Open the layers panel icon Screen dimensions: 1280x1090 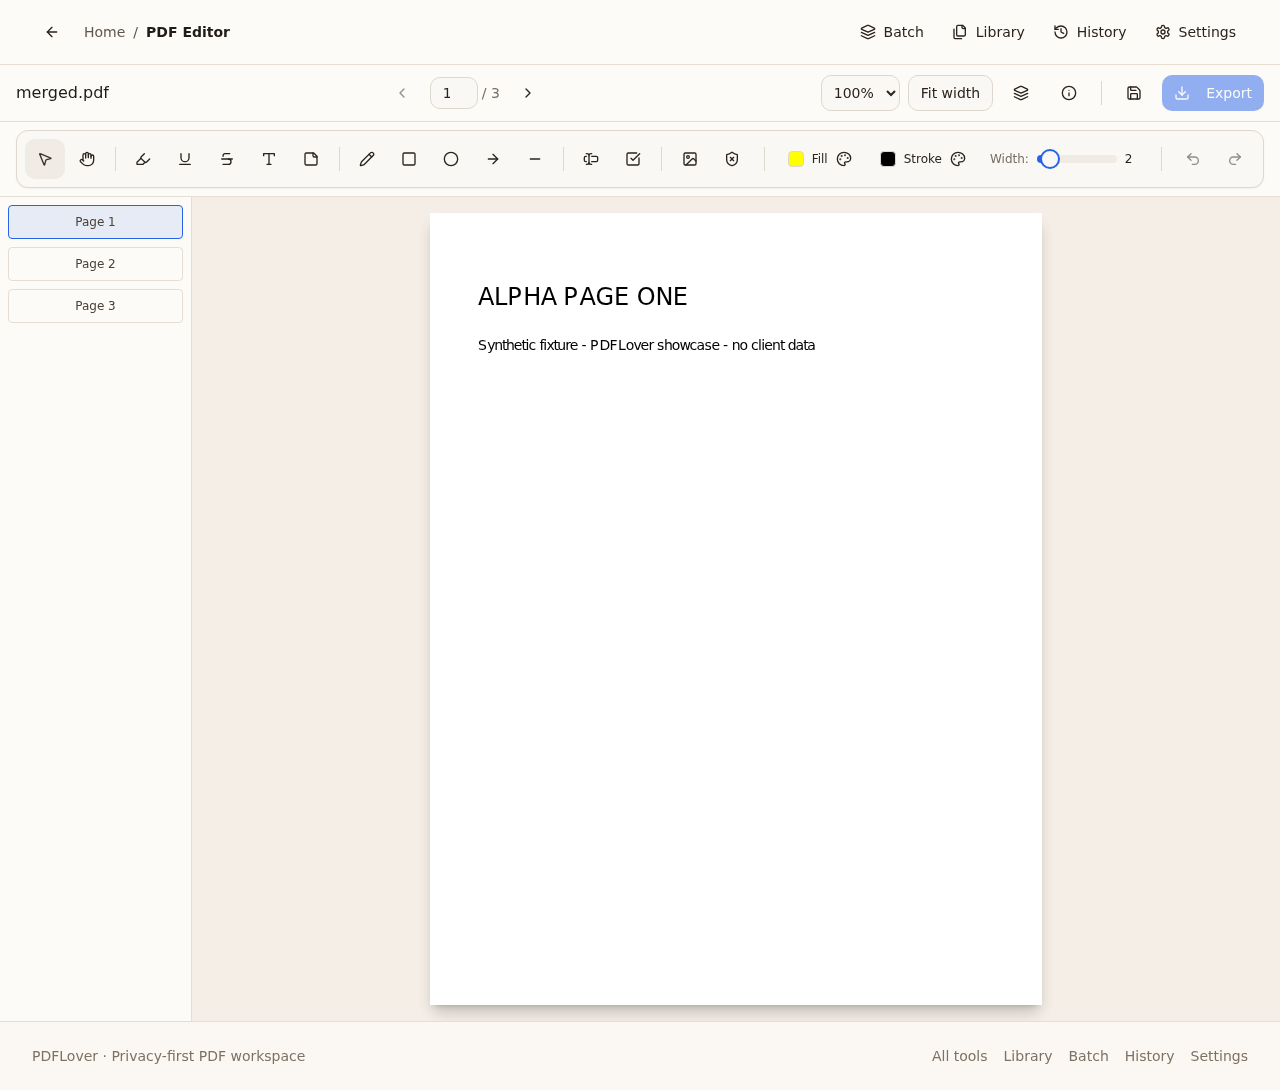coord(1021,93)
